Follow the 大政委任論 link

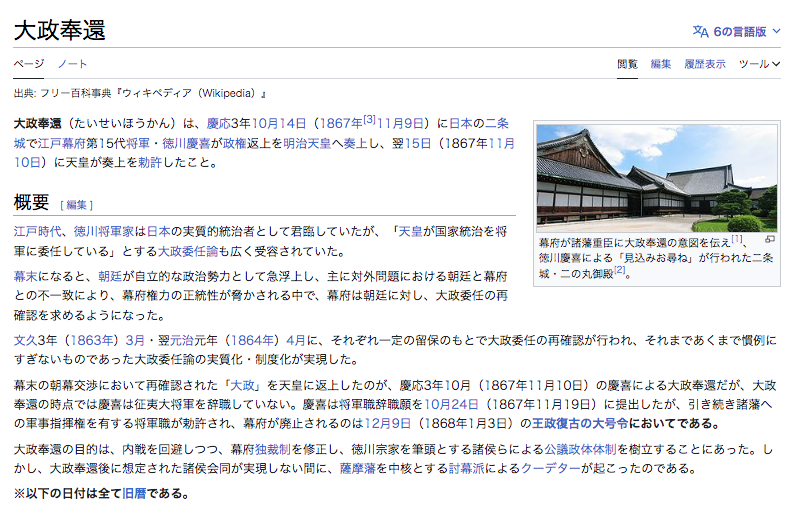pyautogui.click(x=188, y=251)
